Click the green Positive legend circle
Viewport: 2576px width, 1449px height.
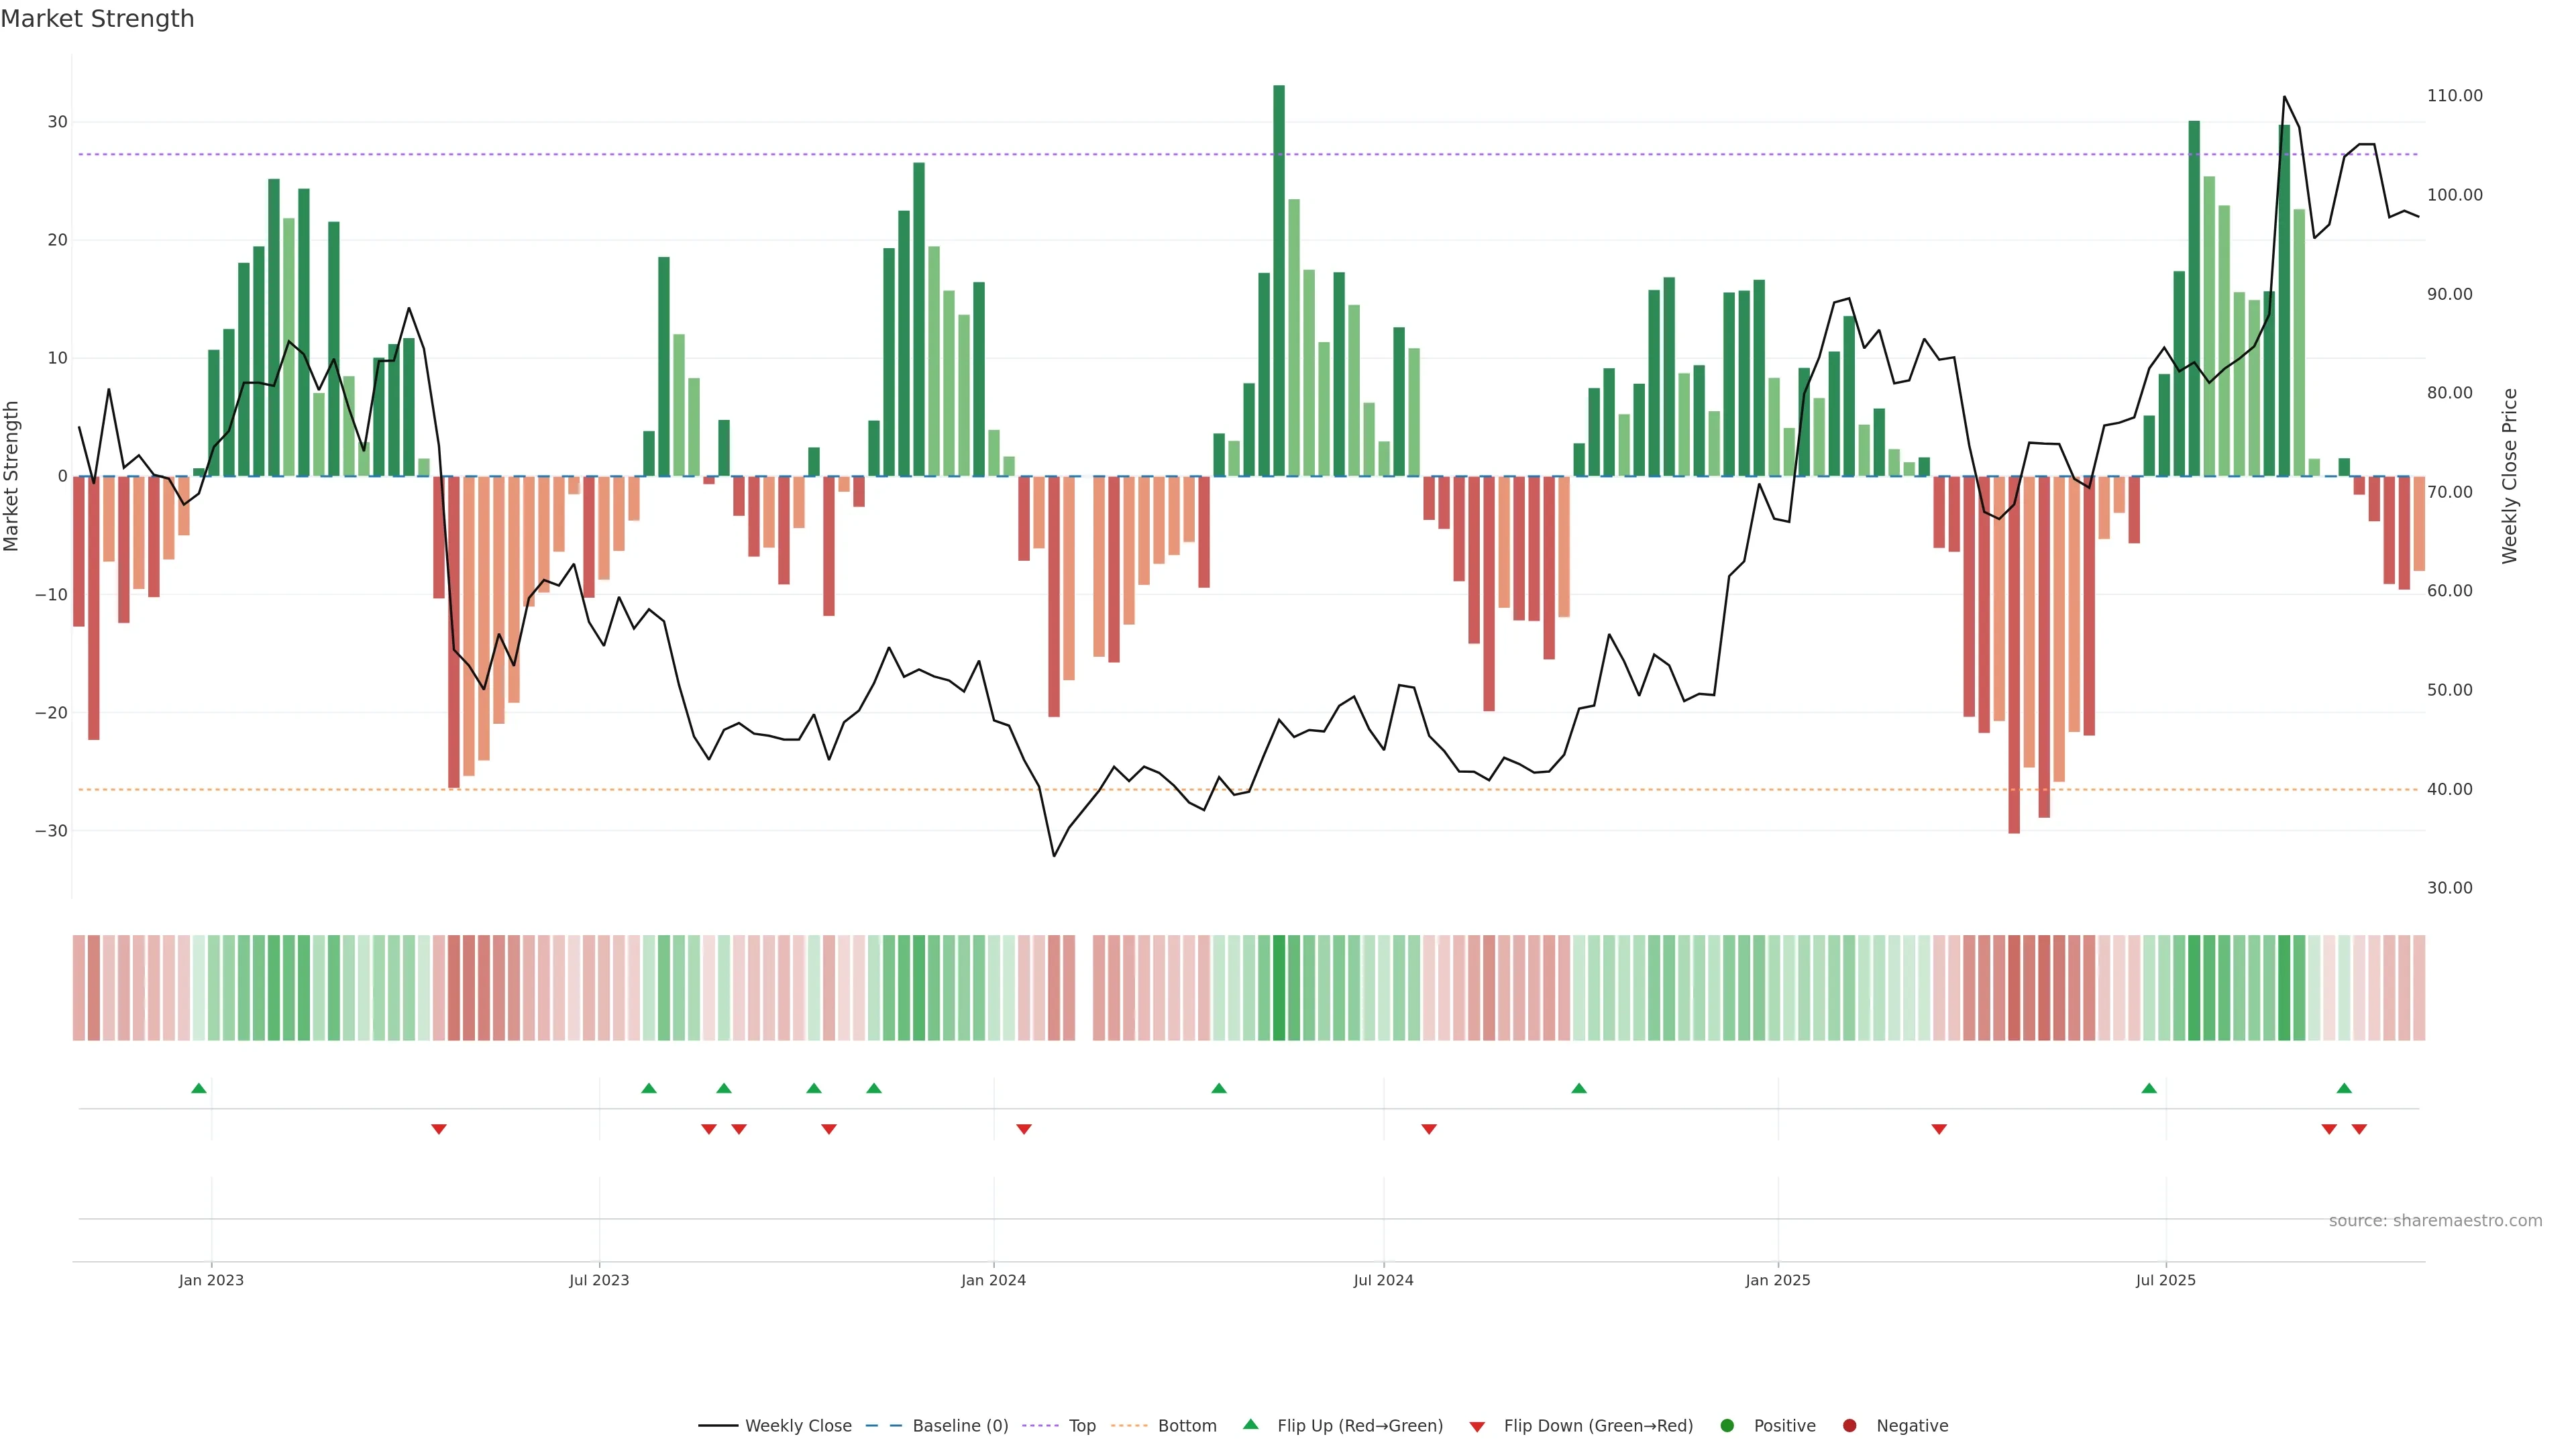(1727, 1426)
